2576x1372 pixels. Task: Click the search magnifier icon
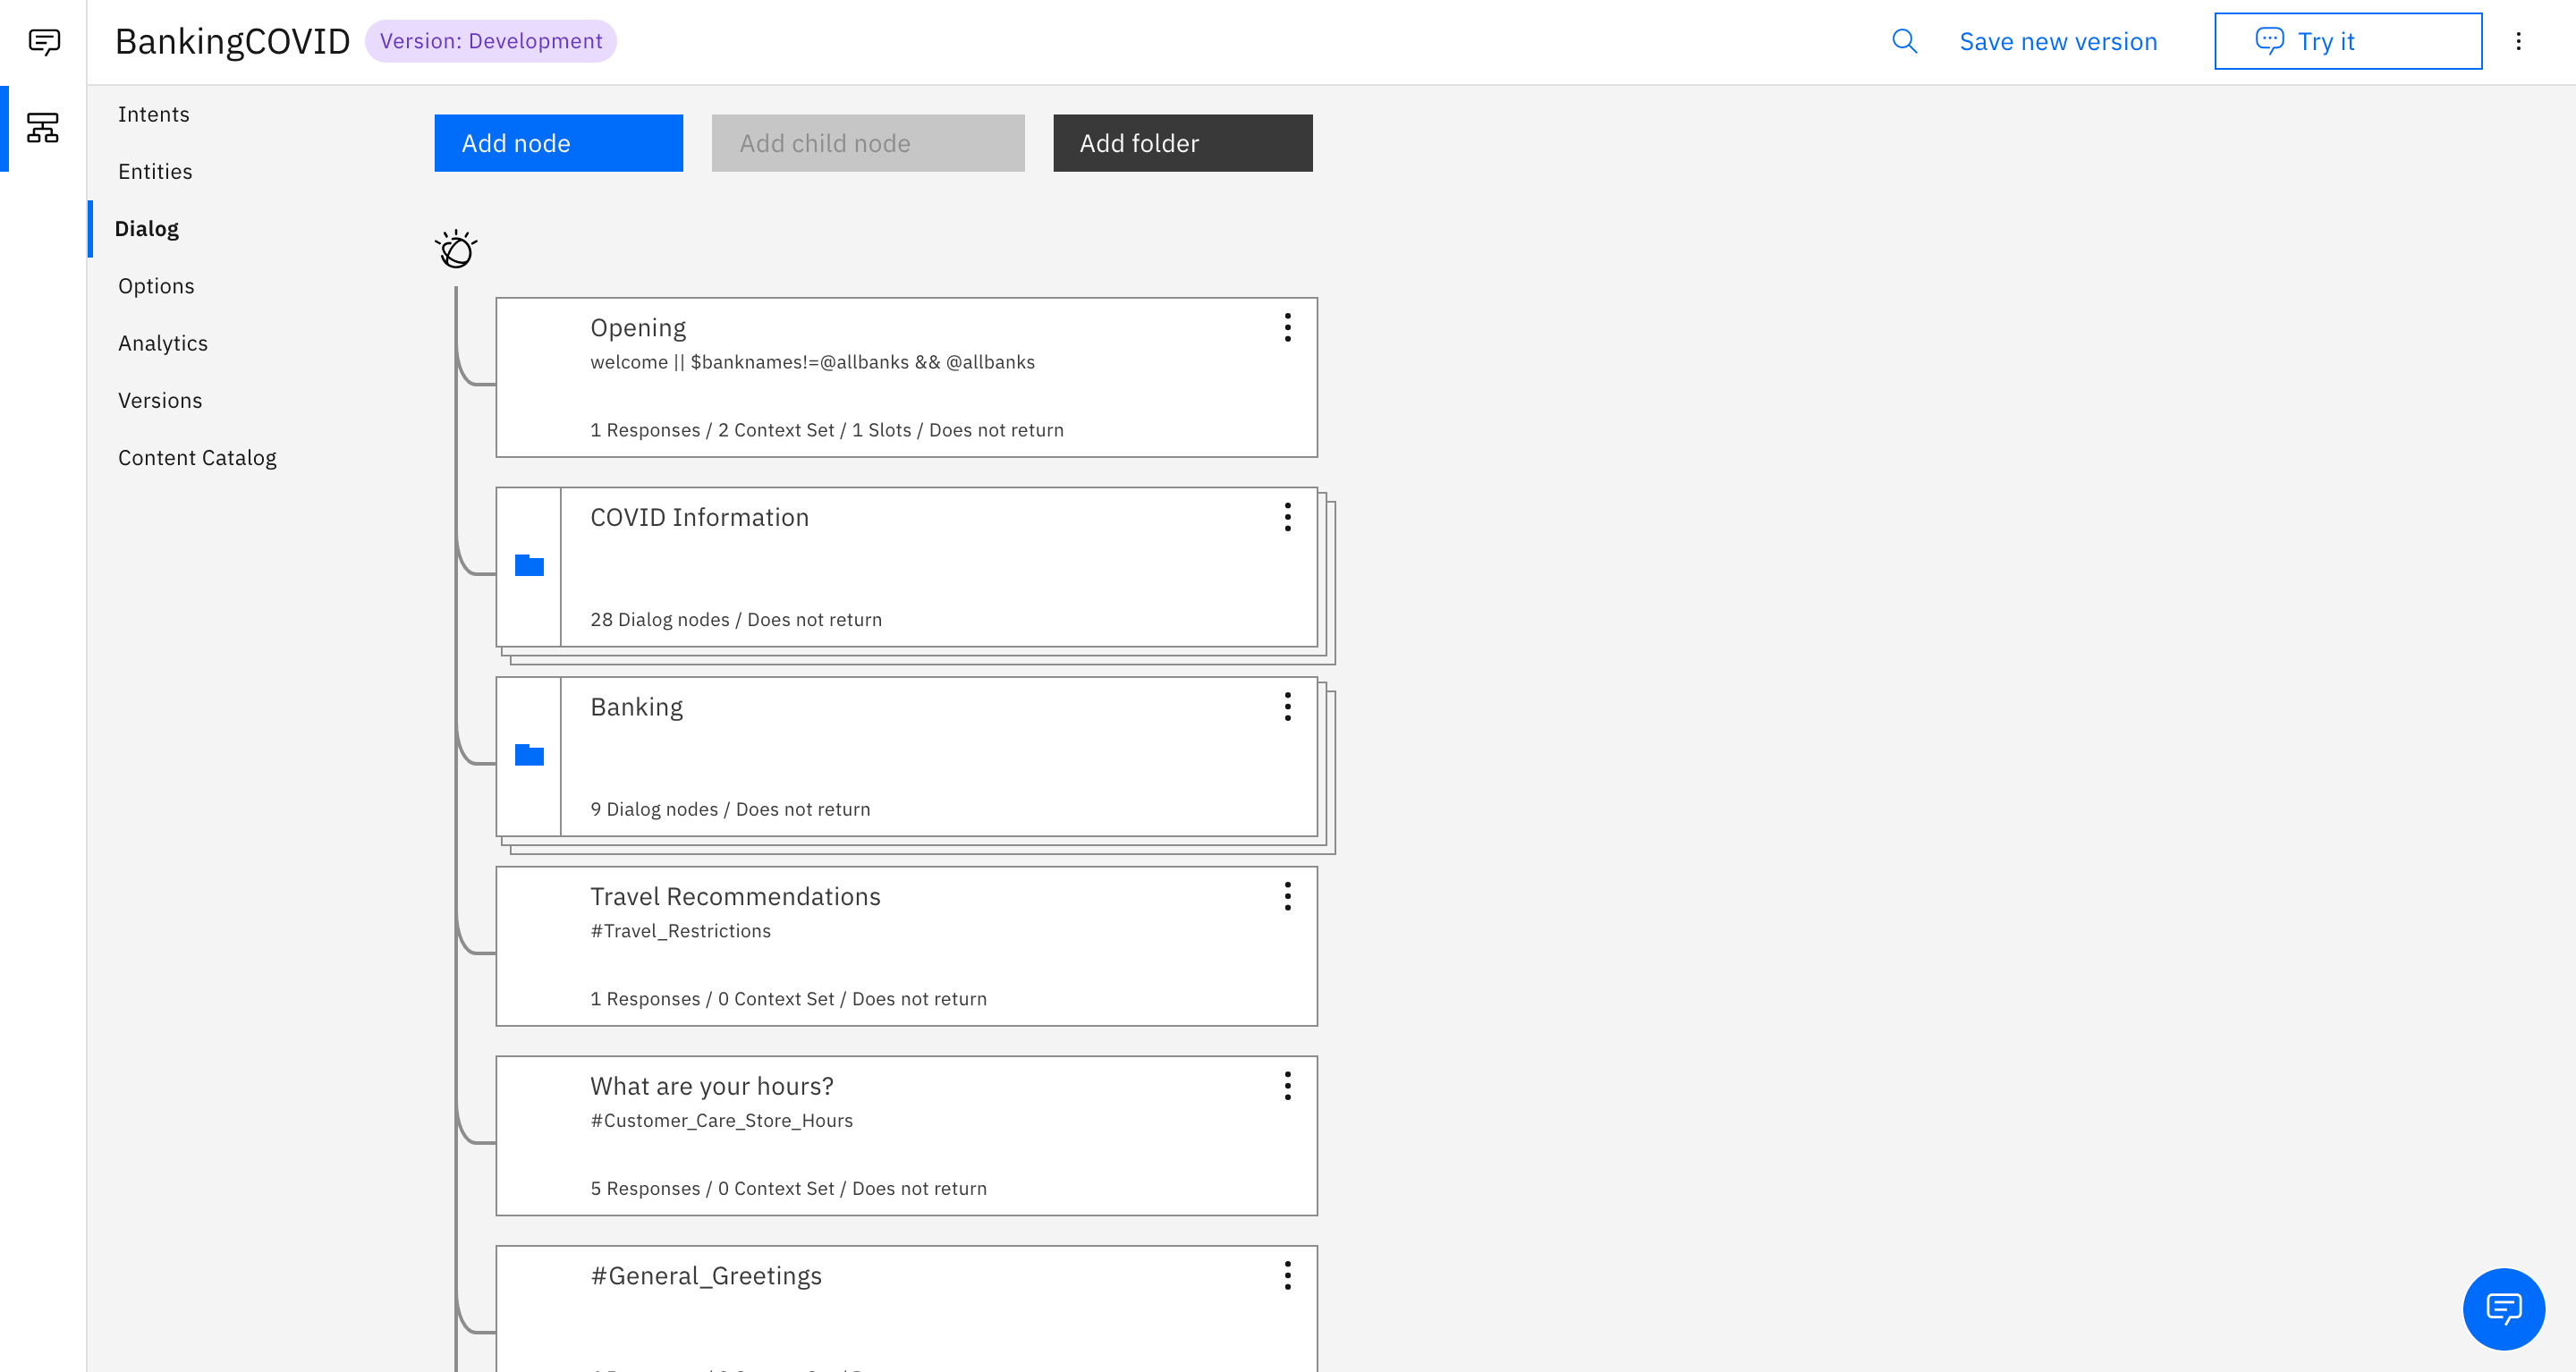point(1904,41)
